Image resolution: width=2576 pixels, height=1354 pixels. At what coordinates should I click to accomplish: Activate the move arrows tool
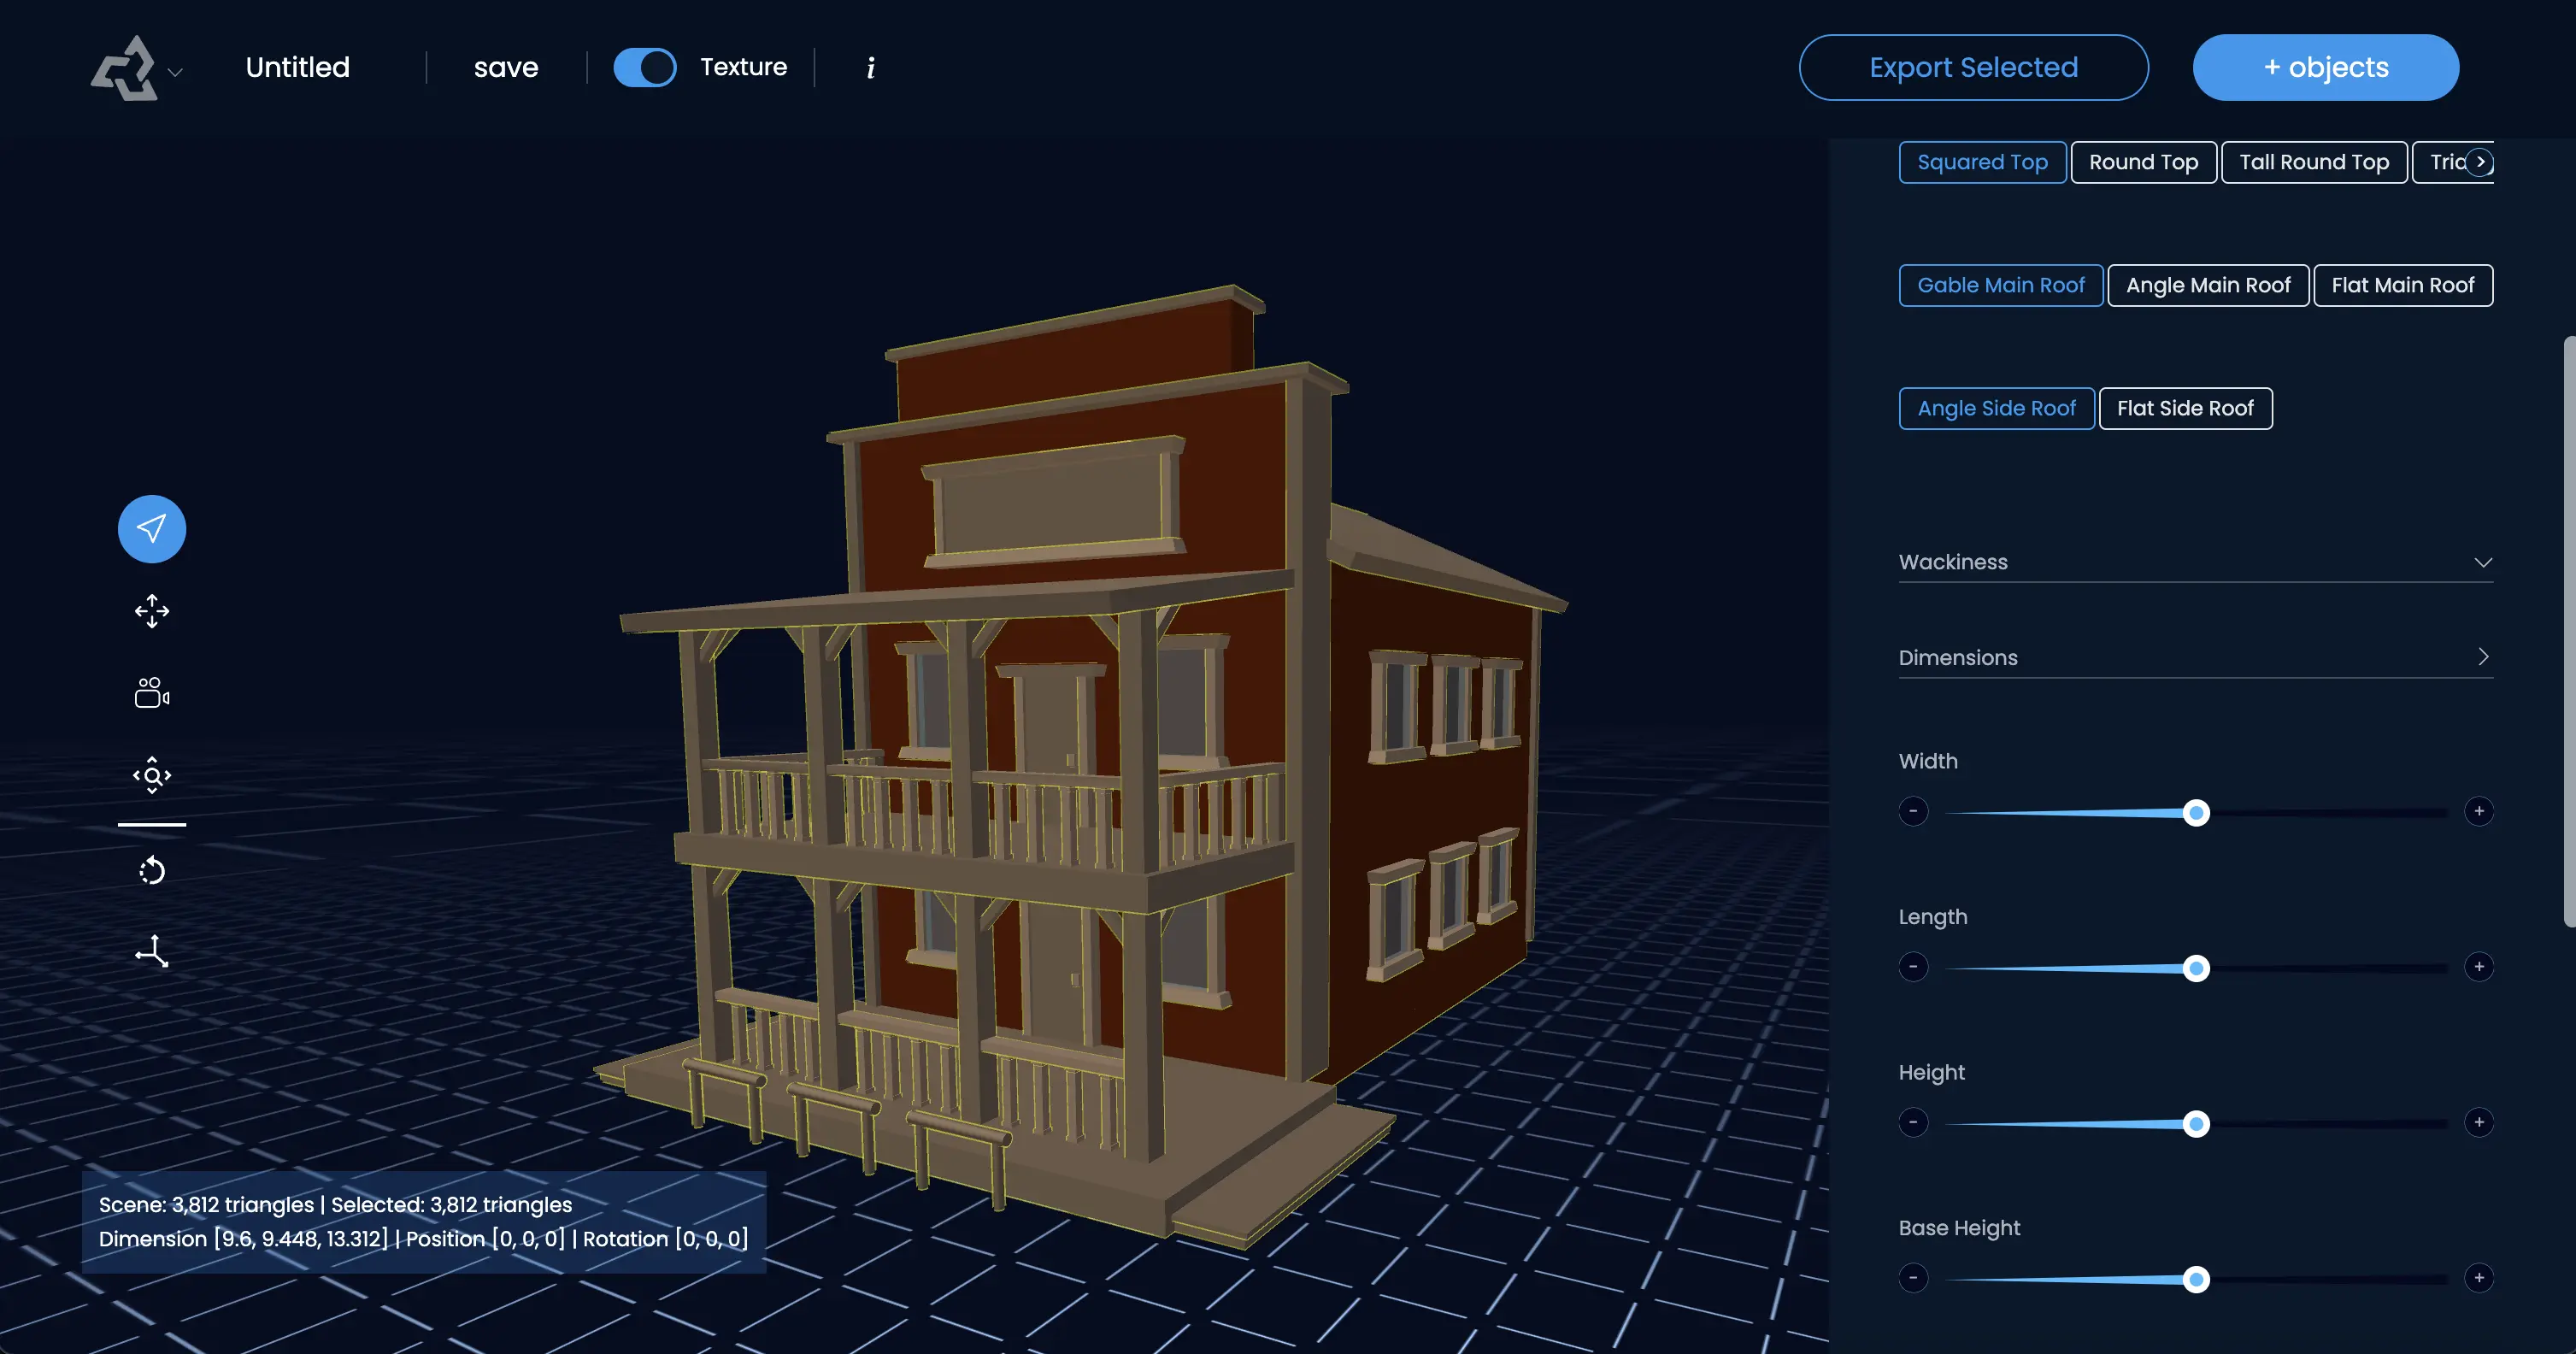[152, 611]
